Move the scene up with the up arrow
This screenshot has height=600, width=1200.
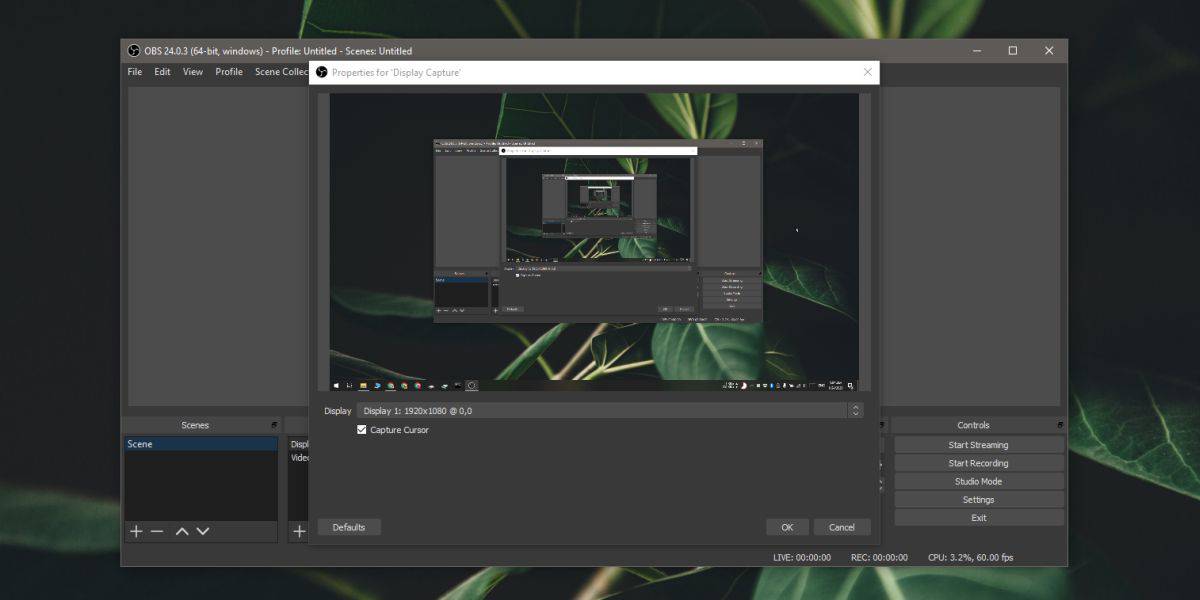(x=182, y=531)
